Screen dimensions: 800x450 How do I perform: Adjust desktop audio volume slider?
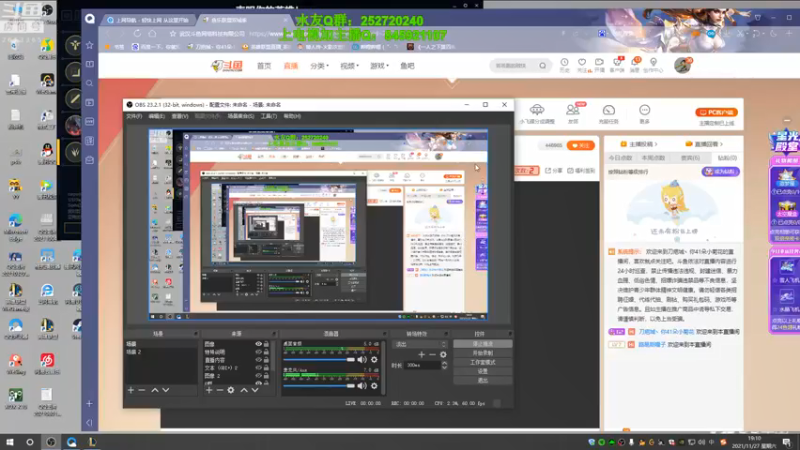(x=319, y=360)
